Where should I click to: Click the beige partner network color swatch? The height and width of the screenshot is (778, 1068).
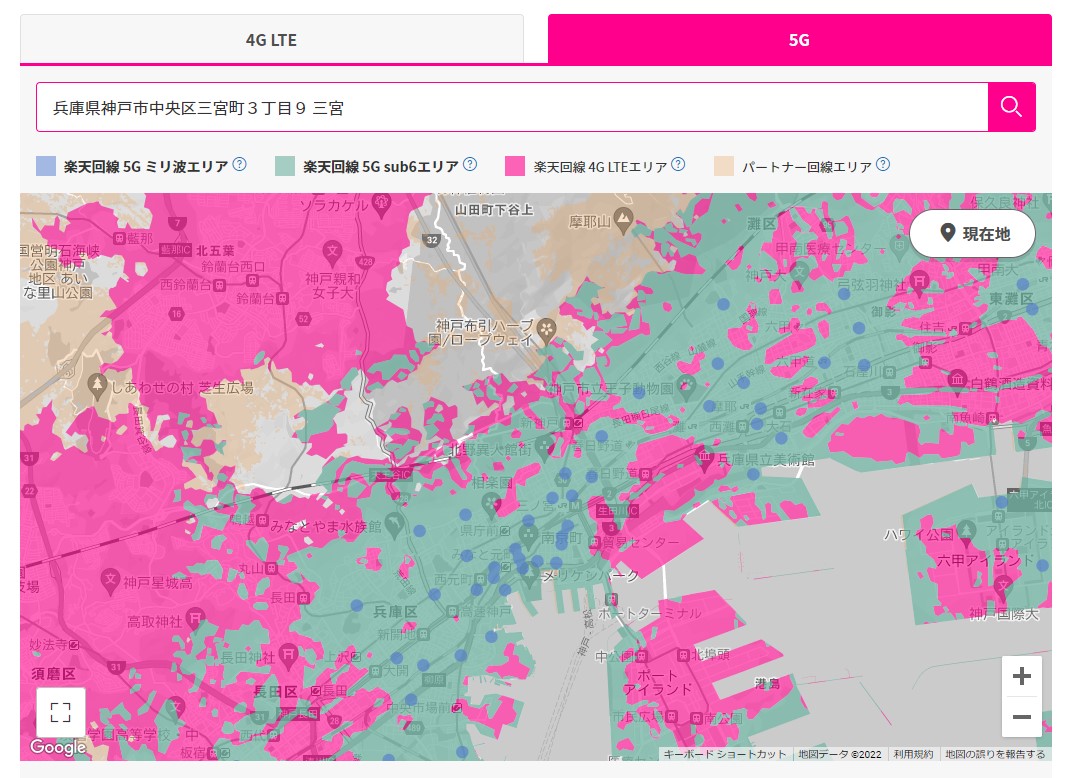723,166
